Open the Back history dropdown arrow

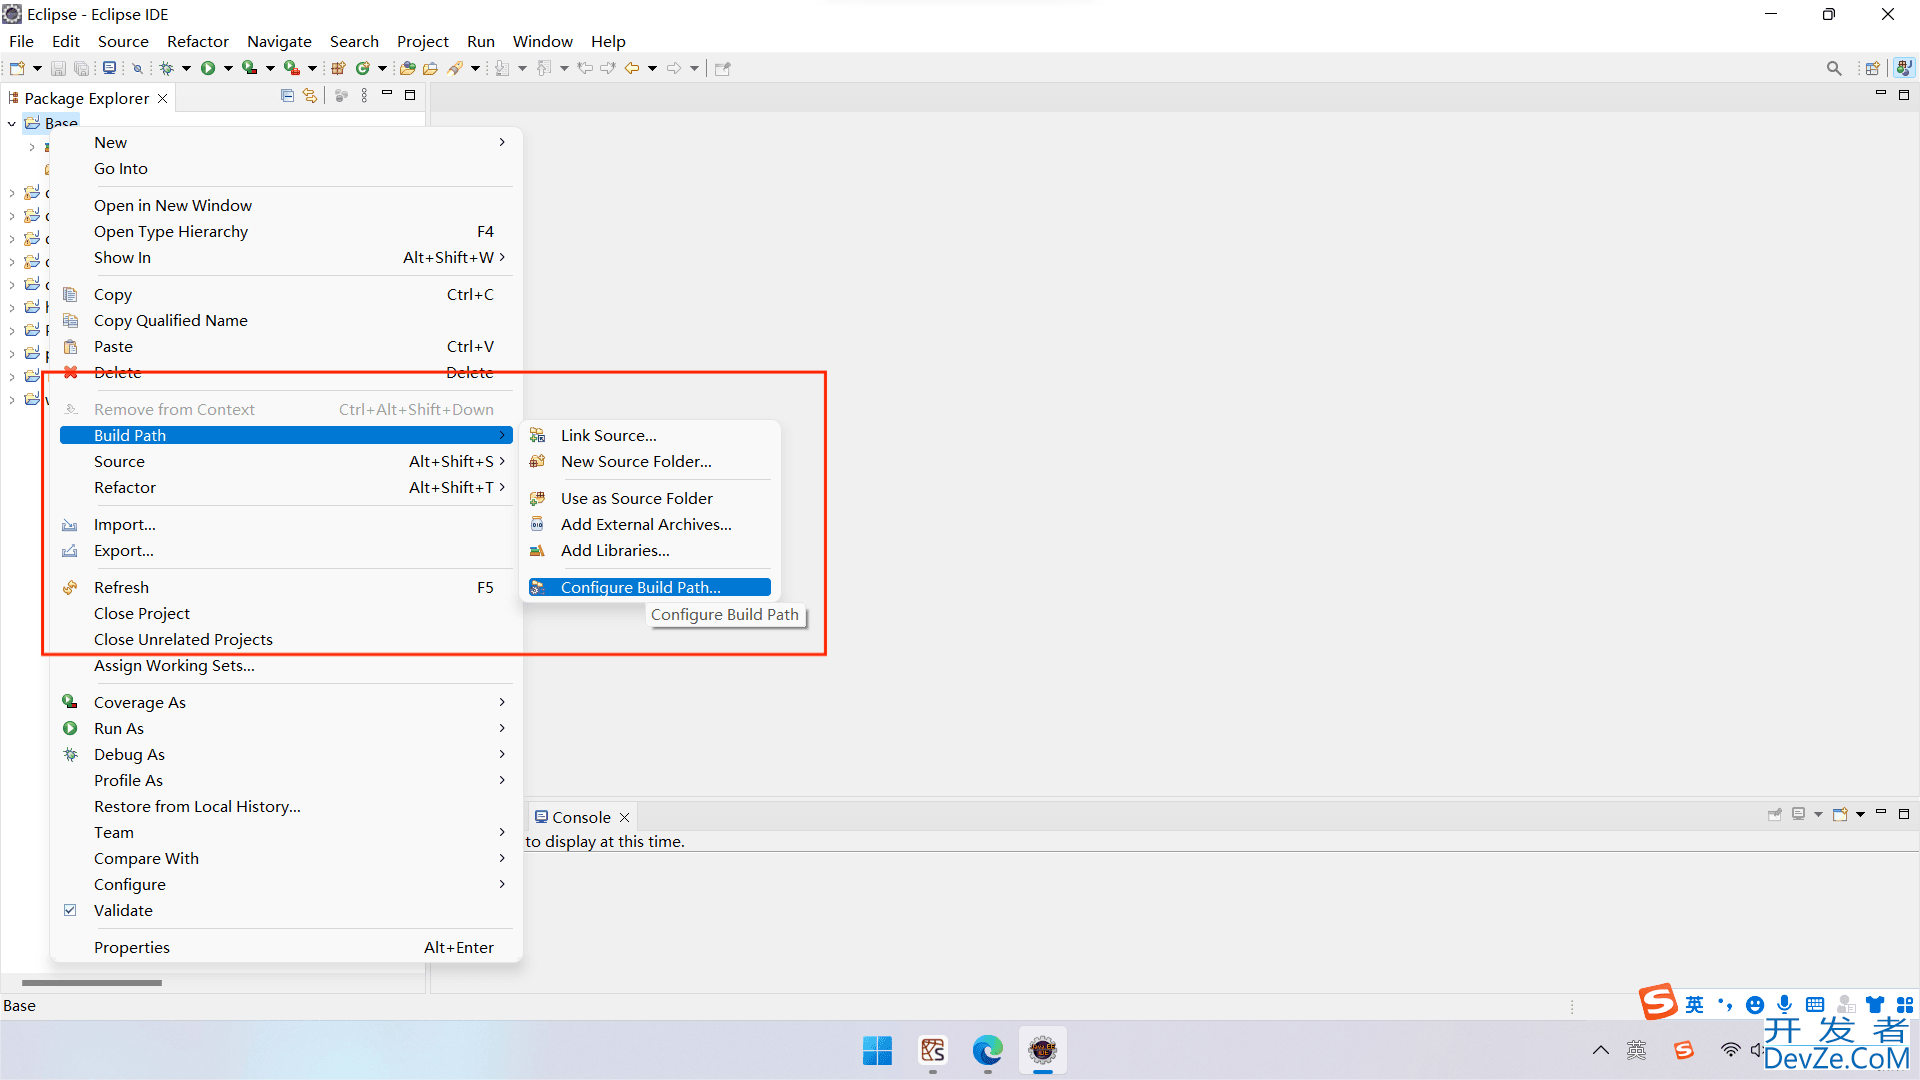click(x=652, y=68)
